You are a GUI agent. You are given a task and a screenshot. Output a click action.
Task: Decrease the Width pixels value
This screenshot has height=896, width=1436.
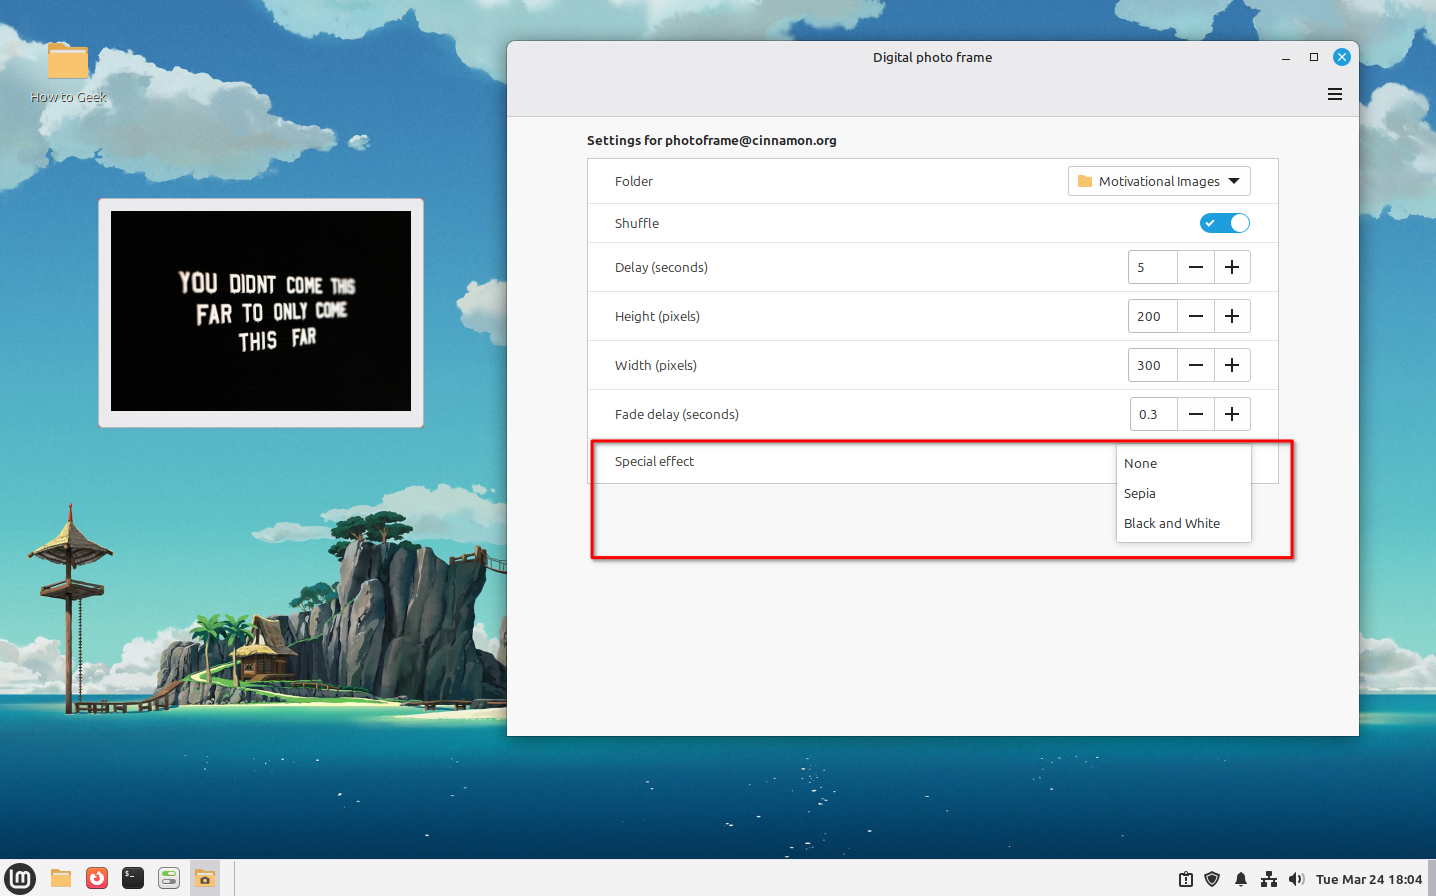(x=1195, y=365)
